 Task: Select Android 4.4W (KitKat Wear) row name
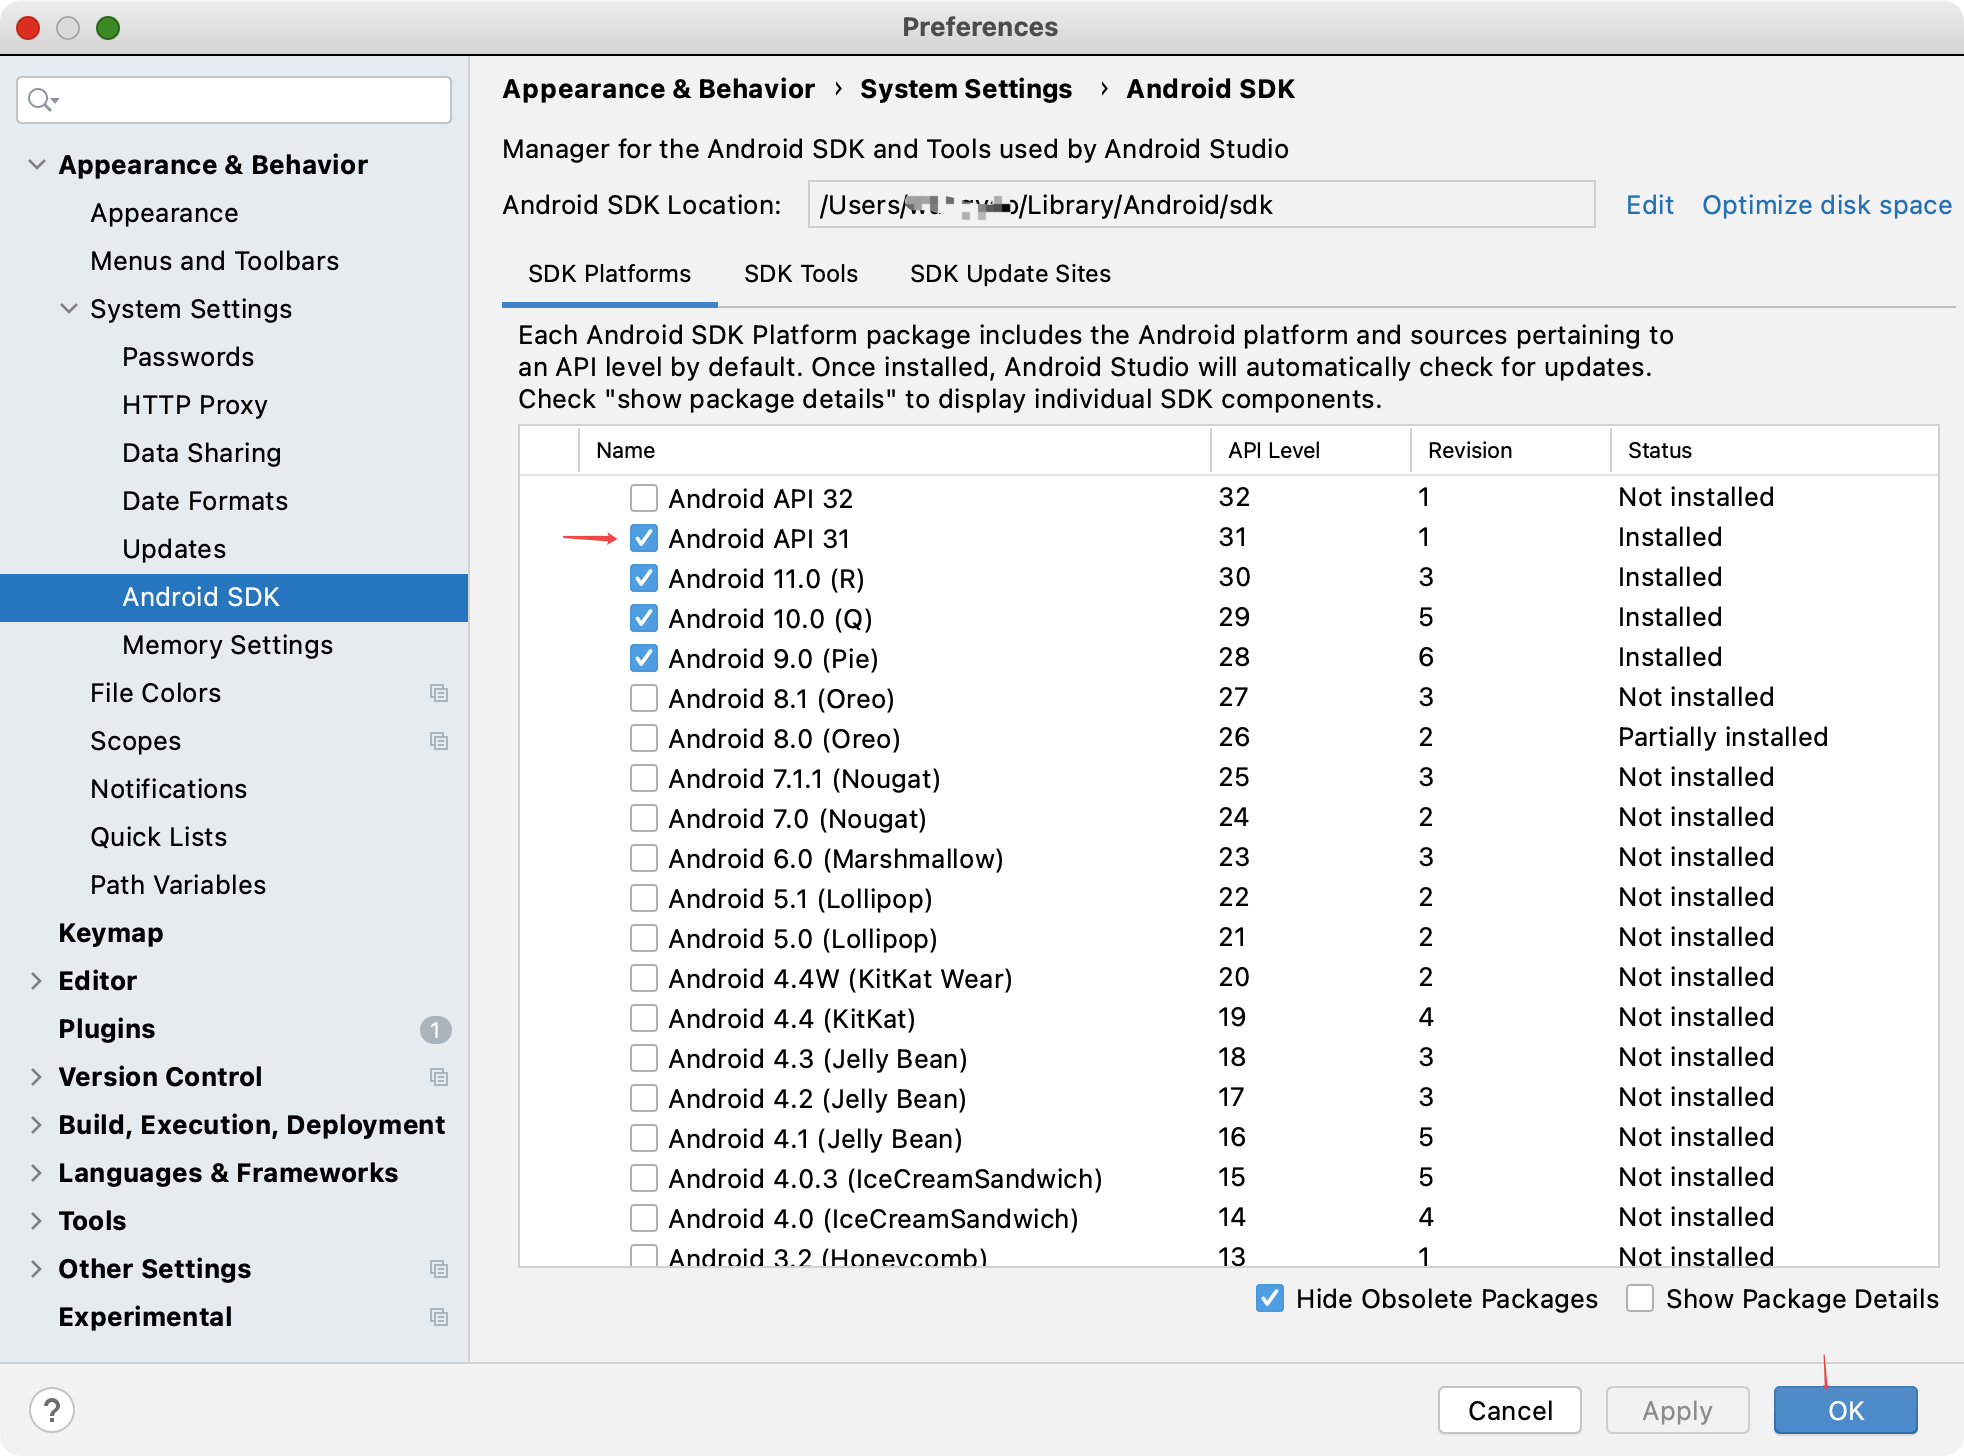click(x=840, y=978)
